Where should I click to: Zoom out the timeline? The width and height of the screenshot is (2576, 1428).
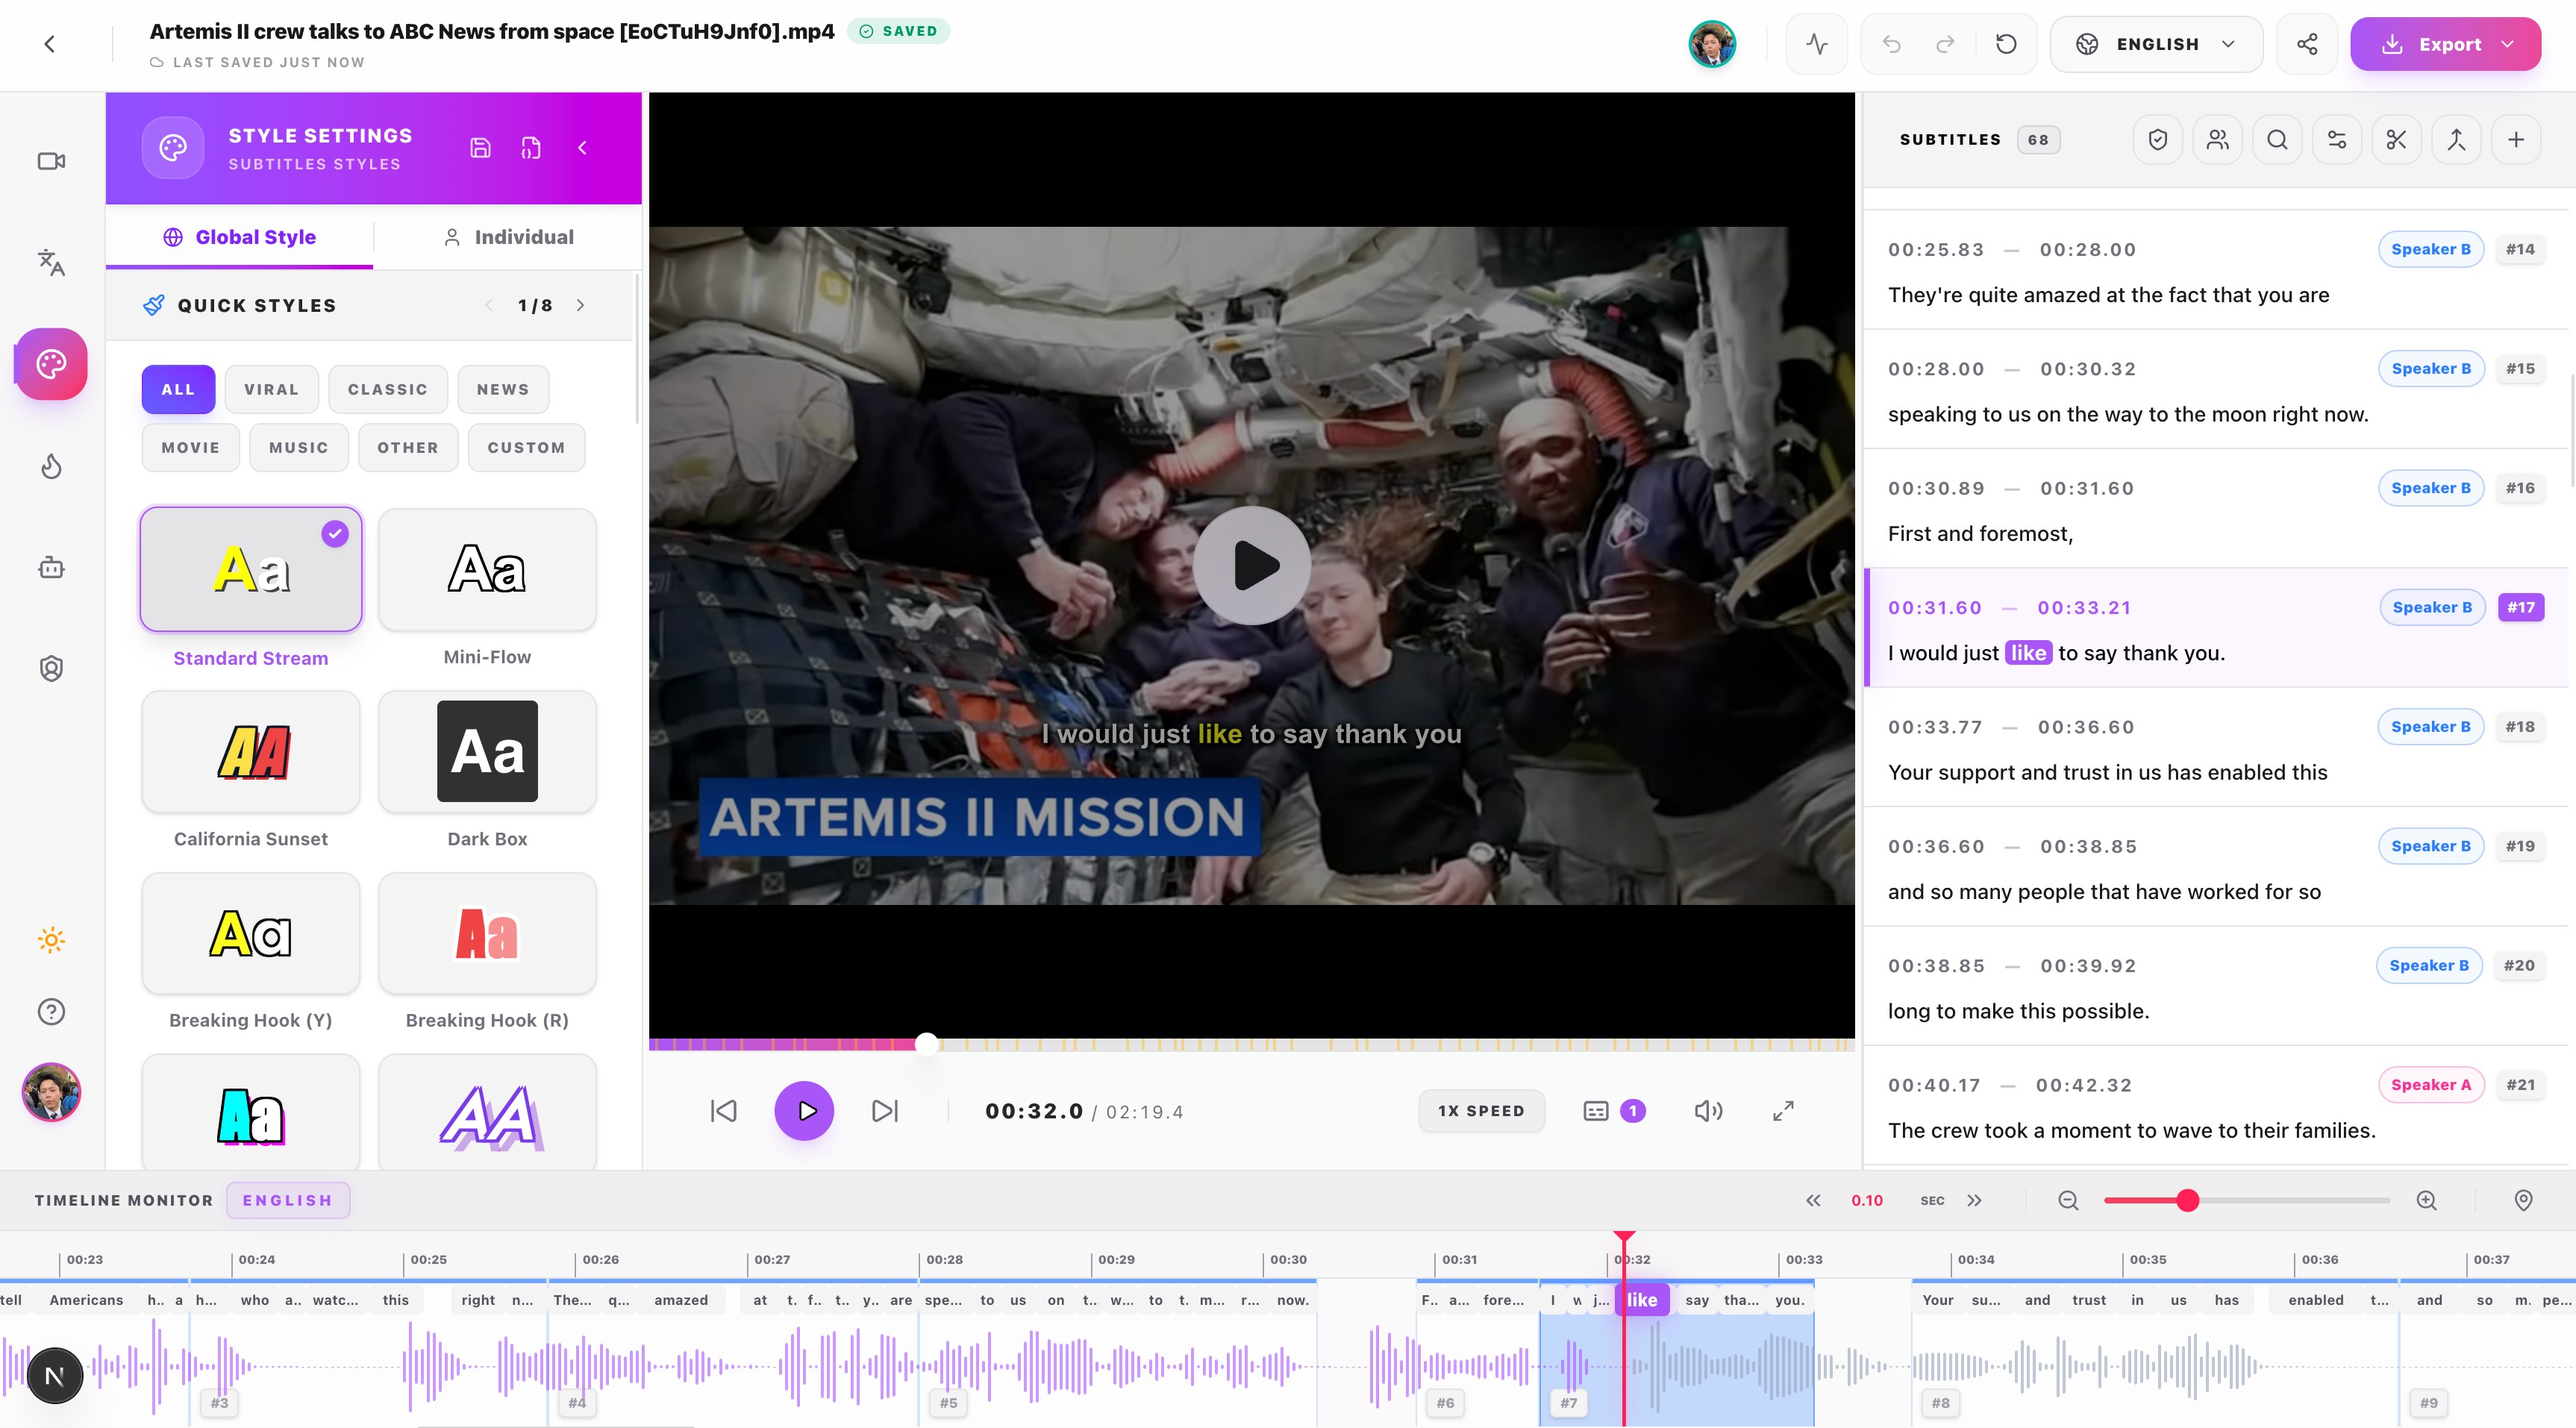click(2069, 1200)
